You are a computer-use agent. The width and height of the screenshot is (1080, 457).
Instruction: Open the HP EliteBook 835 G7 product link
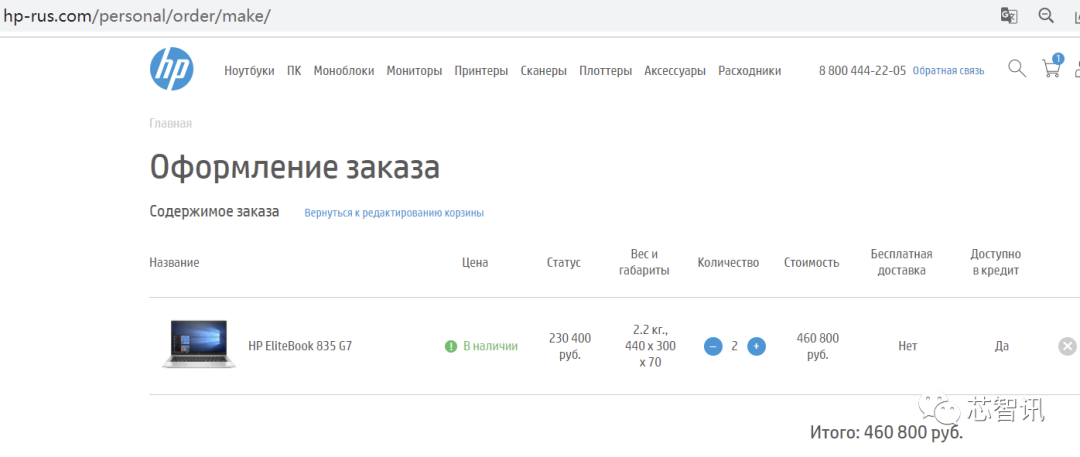tap(300, 346)
